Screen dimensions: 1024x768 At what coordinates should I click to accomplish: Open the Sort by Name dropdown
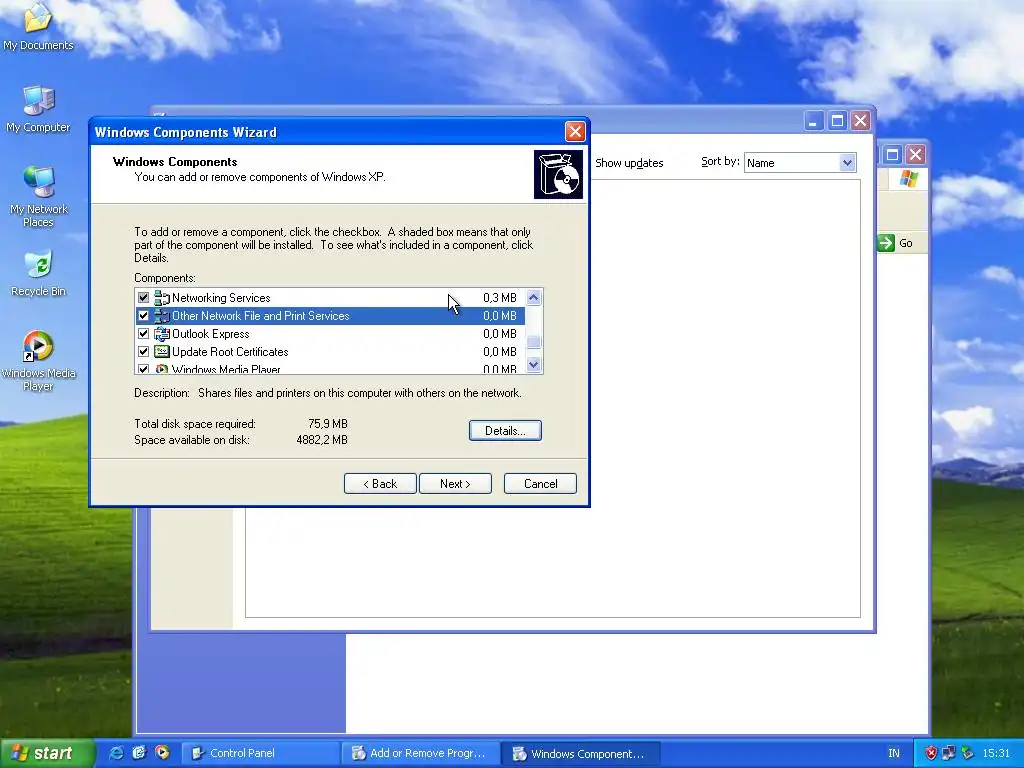click(x=847, y=163)
